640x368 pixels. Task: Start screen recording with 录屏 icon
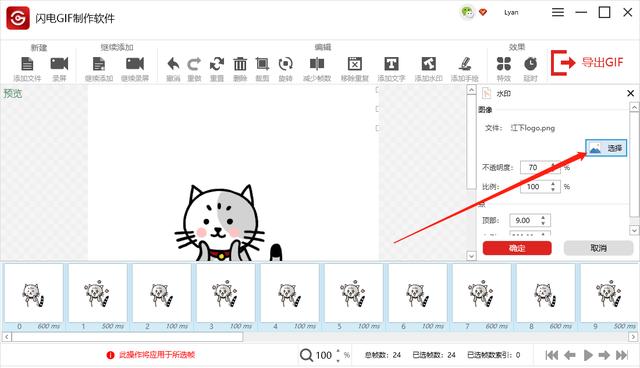(x=59, y=64)
